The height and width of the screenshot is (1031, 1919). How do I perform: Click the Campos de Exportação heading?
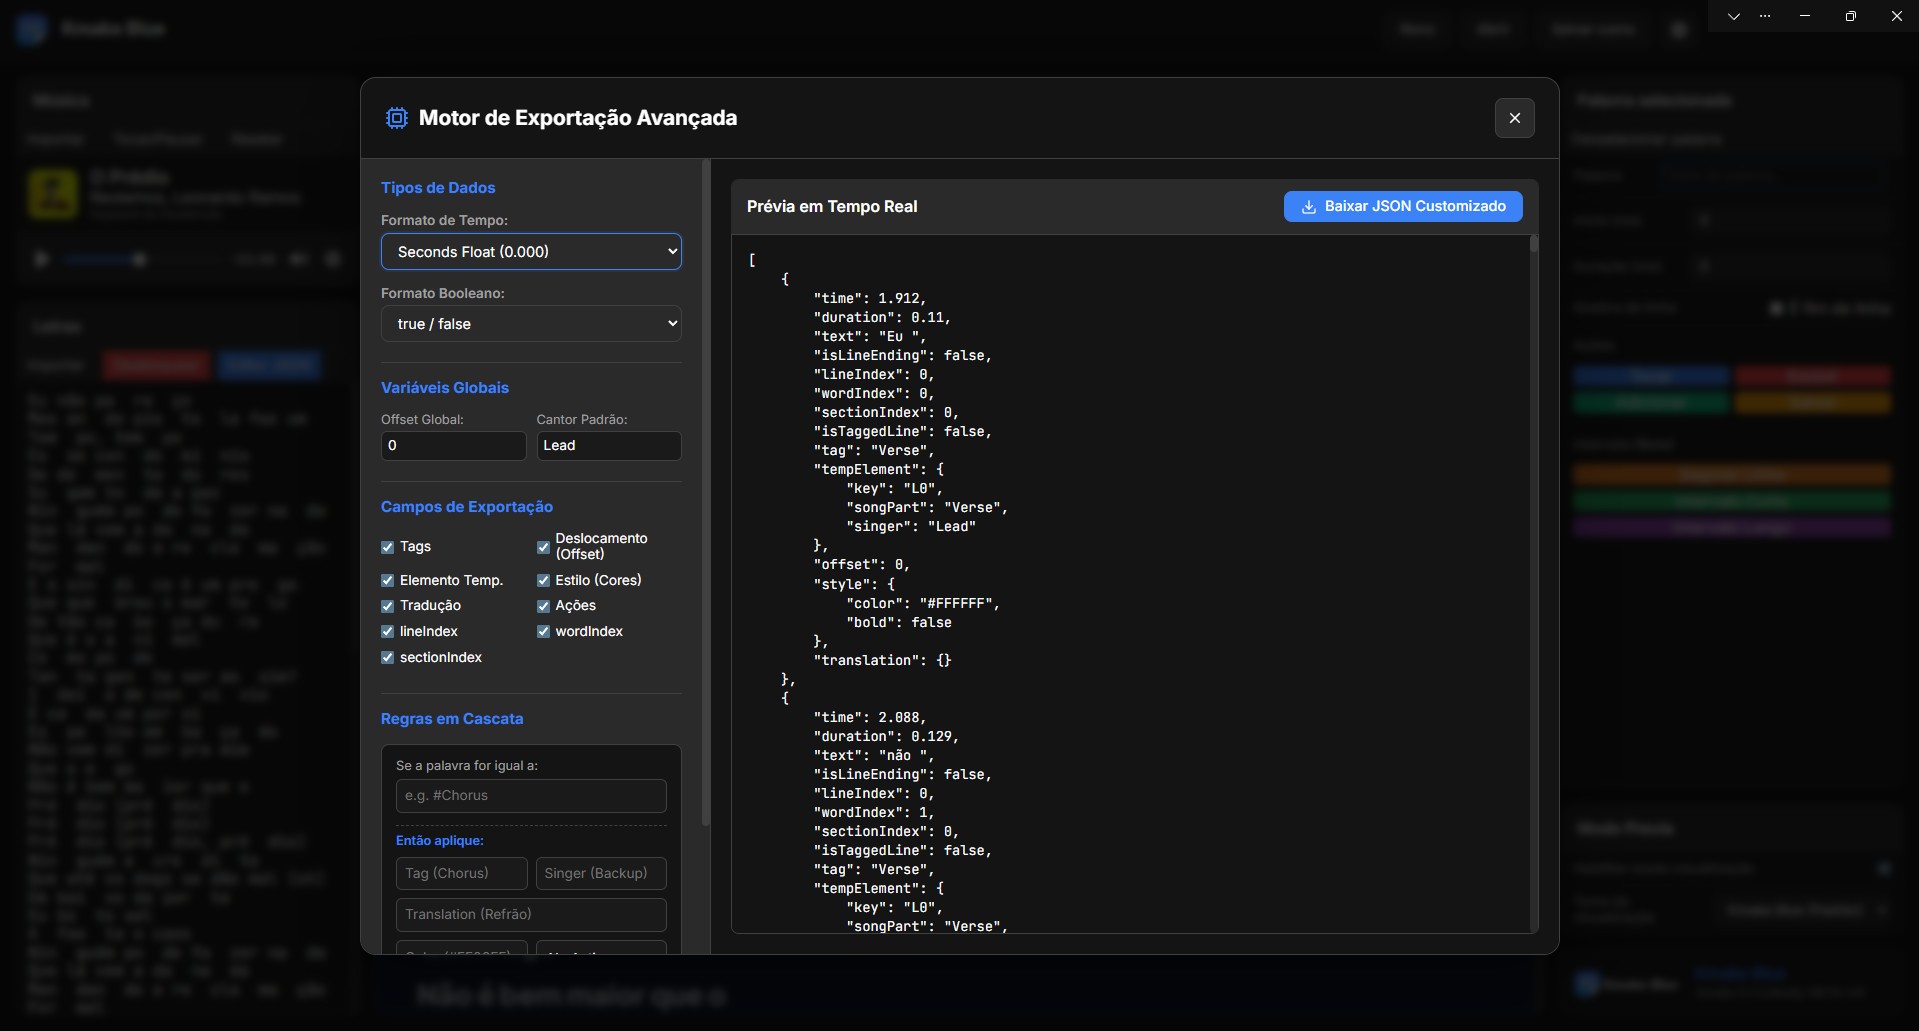point(467,507)
